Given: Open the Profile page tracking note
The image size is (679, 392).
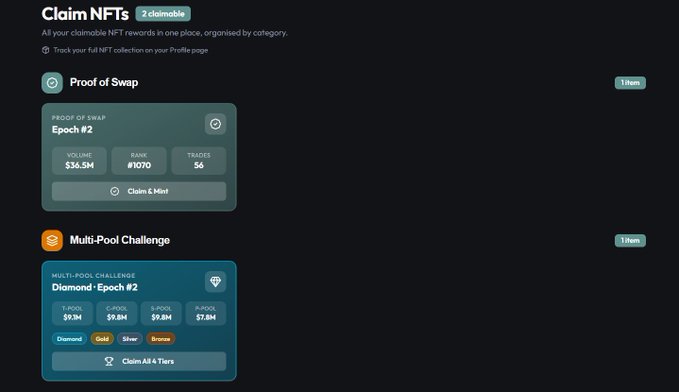Looking at the screenshot, I should 130,50.
